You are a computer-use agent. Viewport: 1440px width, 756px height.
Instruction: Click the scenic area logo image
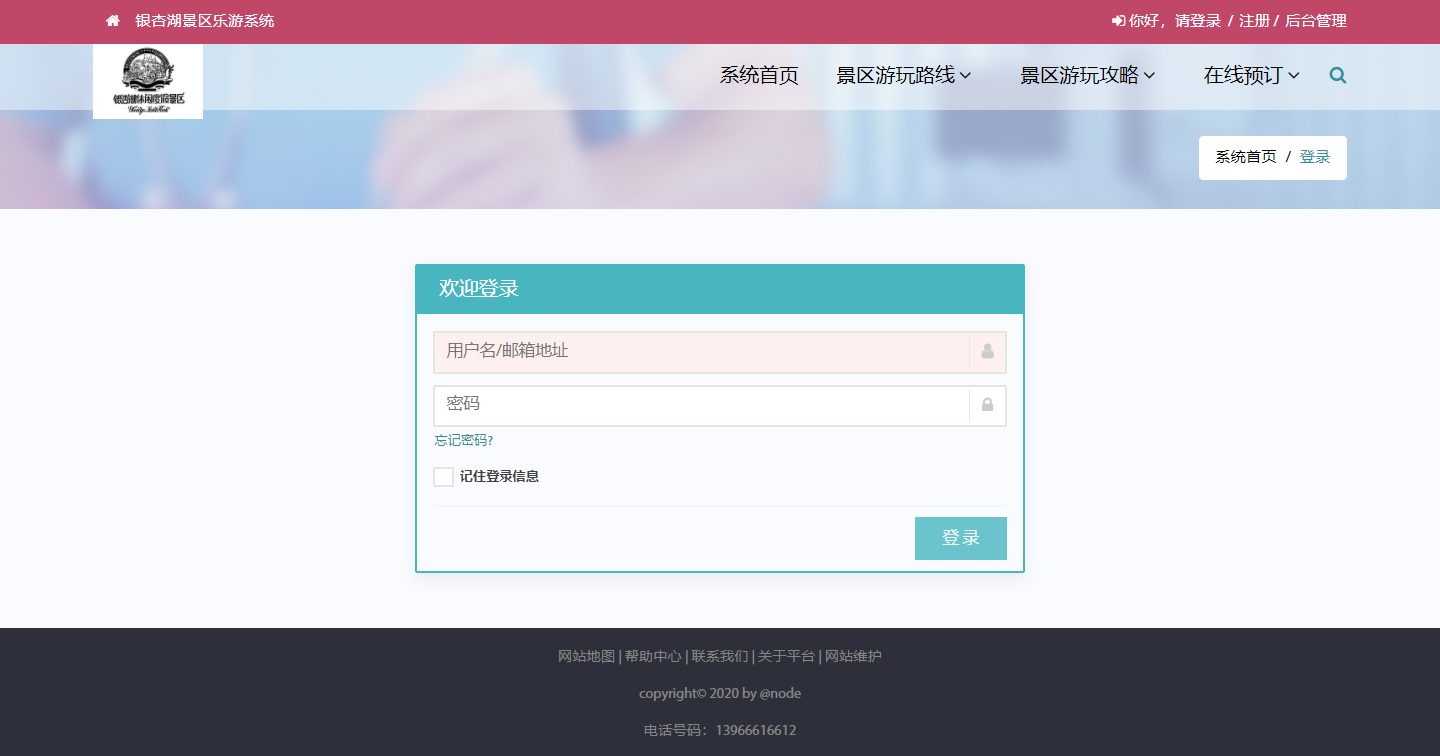[x=148, y=81]
